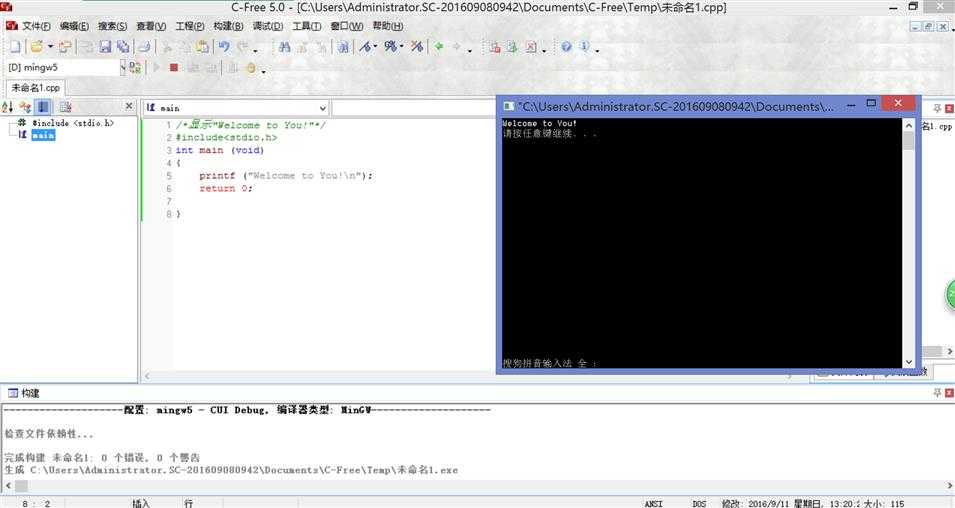Pin the right side file panel
The height and width of the screenshot is (508, 955).
(x=937, y=108)
